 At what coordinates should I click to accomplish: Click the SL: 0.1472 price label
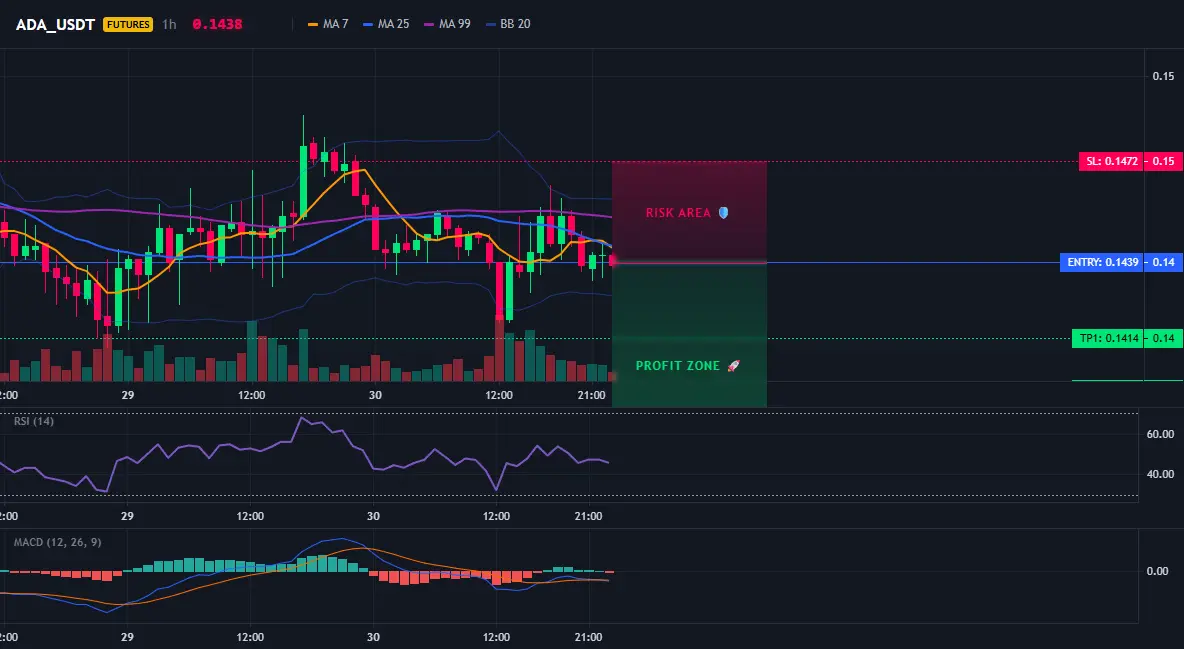click(x=1112, y=161)
